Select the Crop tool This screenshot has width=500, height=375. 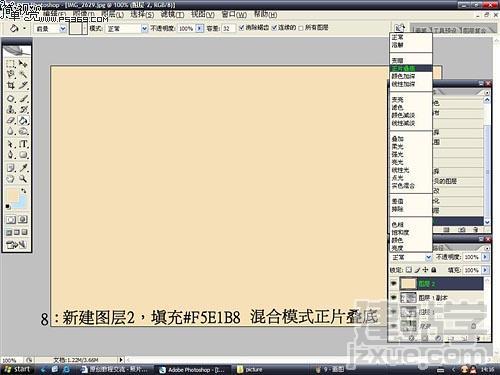[11, 86]
